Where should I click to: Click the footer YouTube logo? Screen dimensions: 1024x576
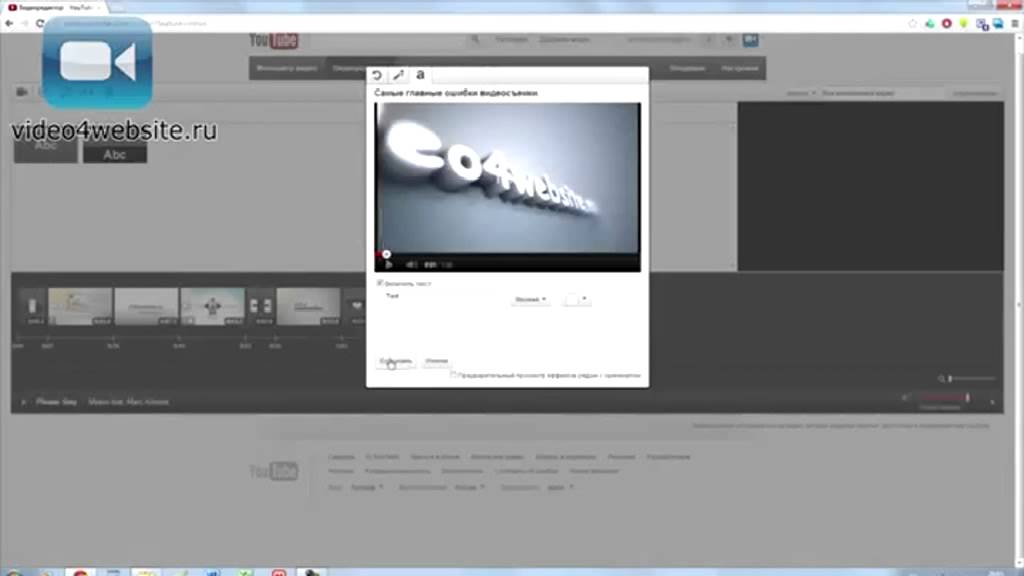274,471
